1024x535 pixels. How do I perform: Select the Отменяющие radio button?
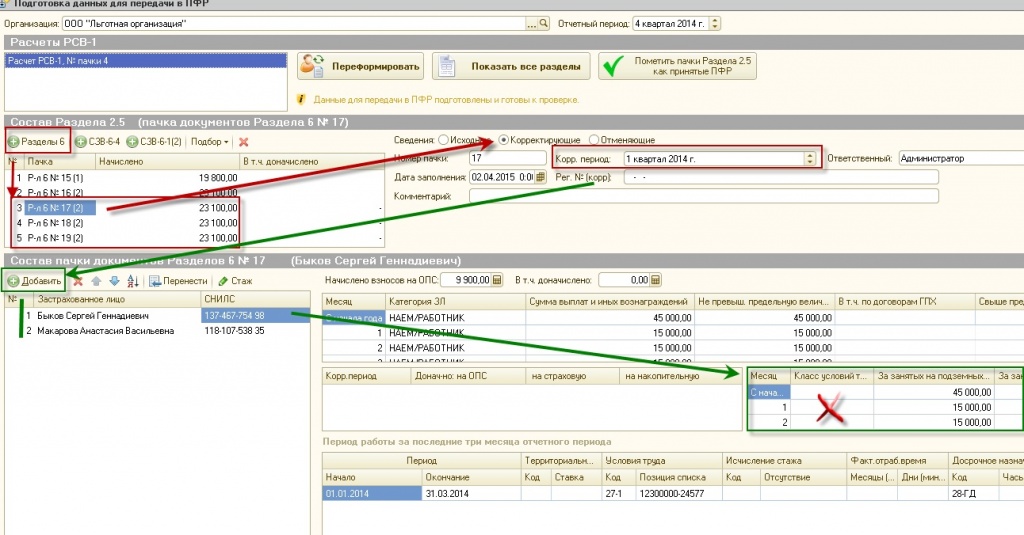[594, 140]
